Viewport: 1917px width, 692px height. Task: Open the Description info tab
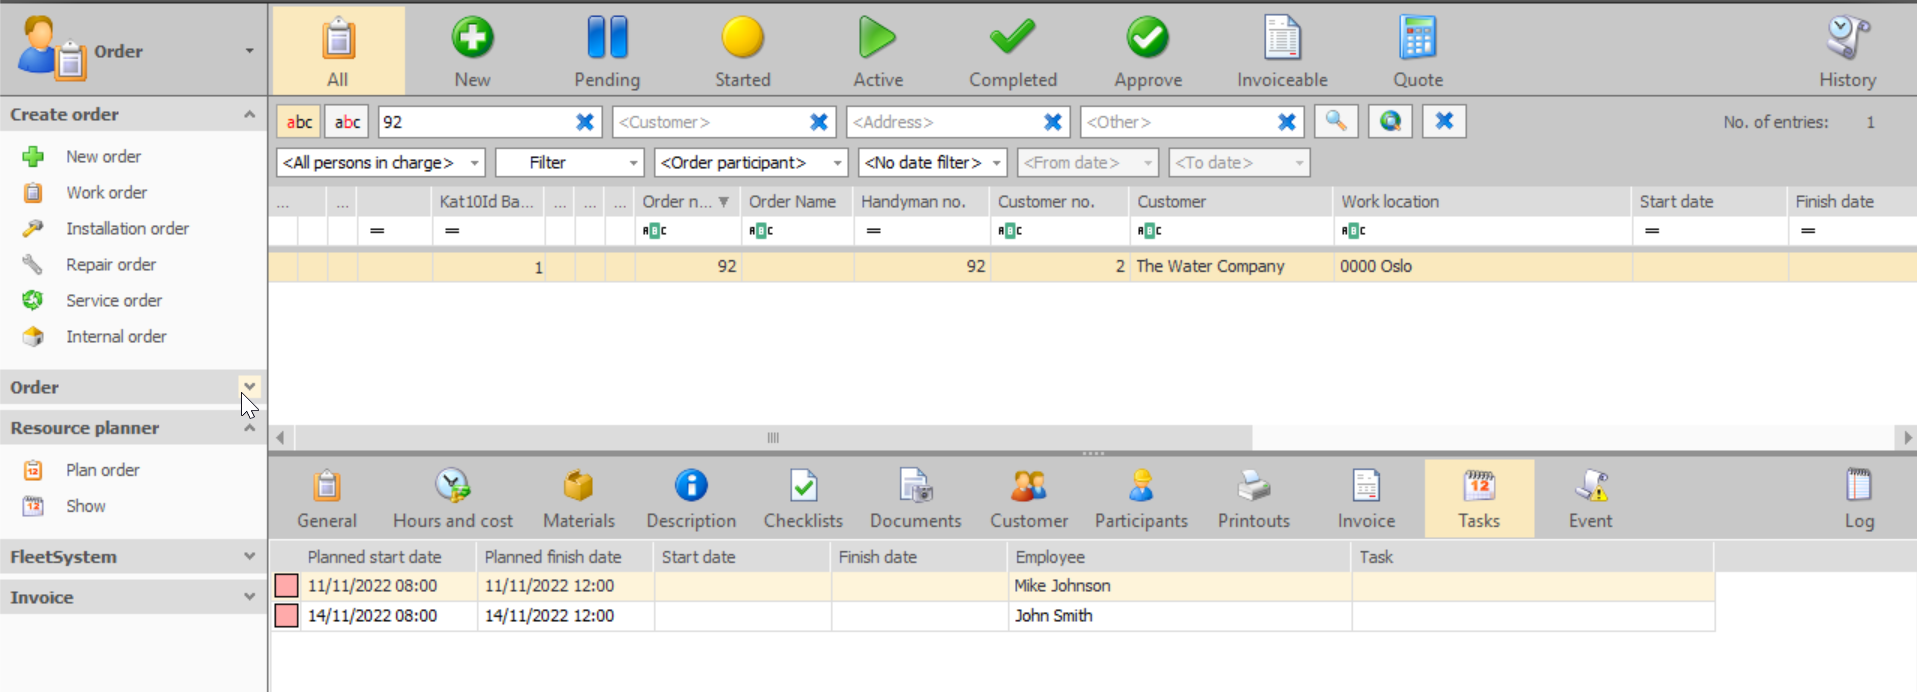point(691,499)
